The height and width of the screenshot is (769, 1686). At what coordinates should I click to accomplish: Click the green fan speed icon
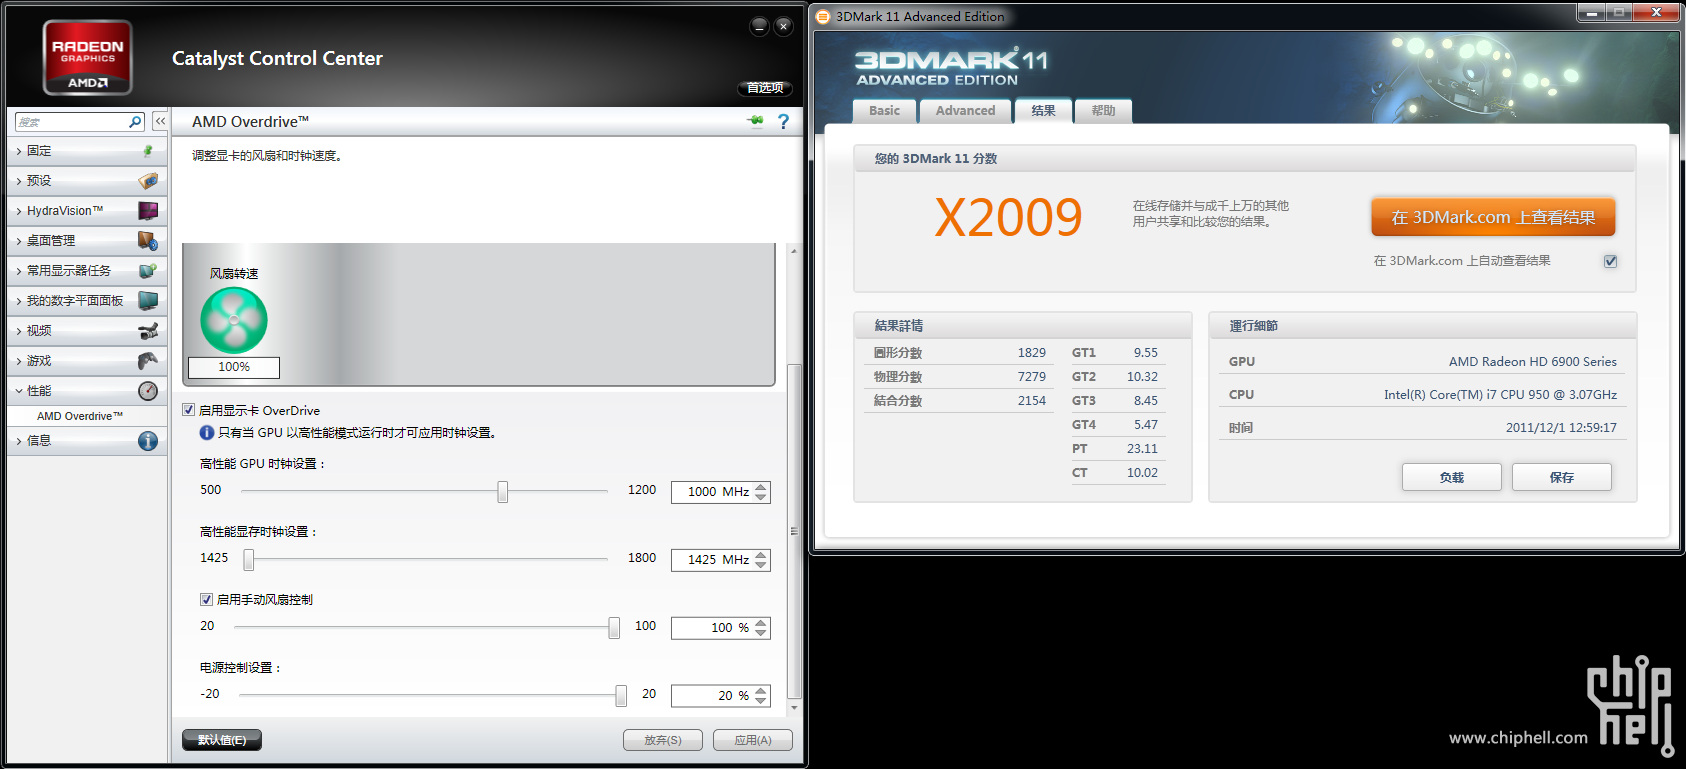click(x=234, y=320)
